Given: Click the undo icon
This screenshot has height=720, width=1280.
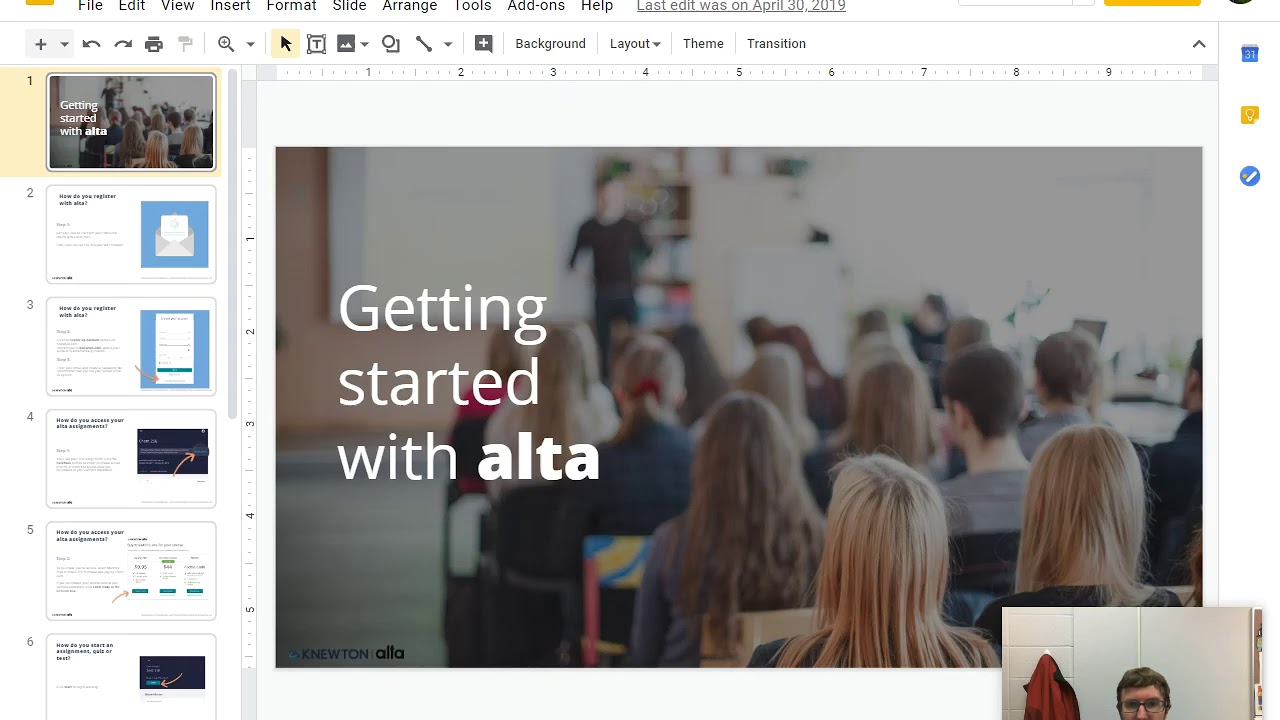Looking at the screenshot, I should pyautogui.click(x=91, y=44).
